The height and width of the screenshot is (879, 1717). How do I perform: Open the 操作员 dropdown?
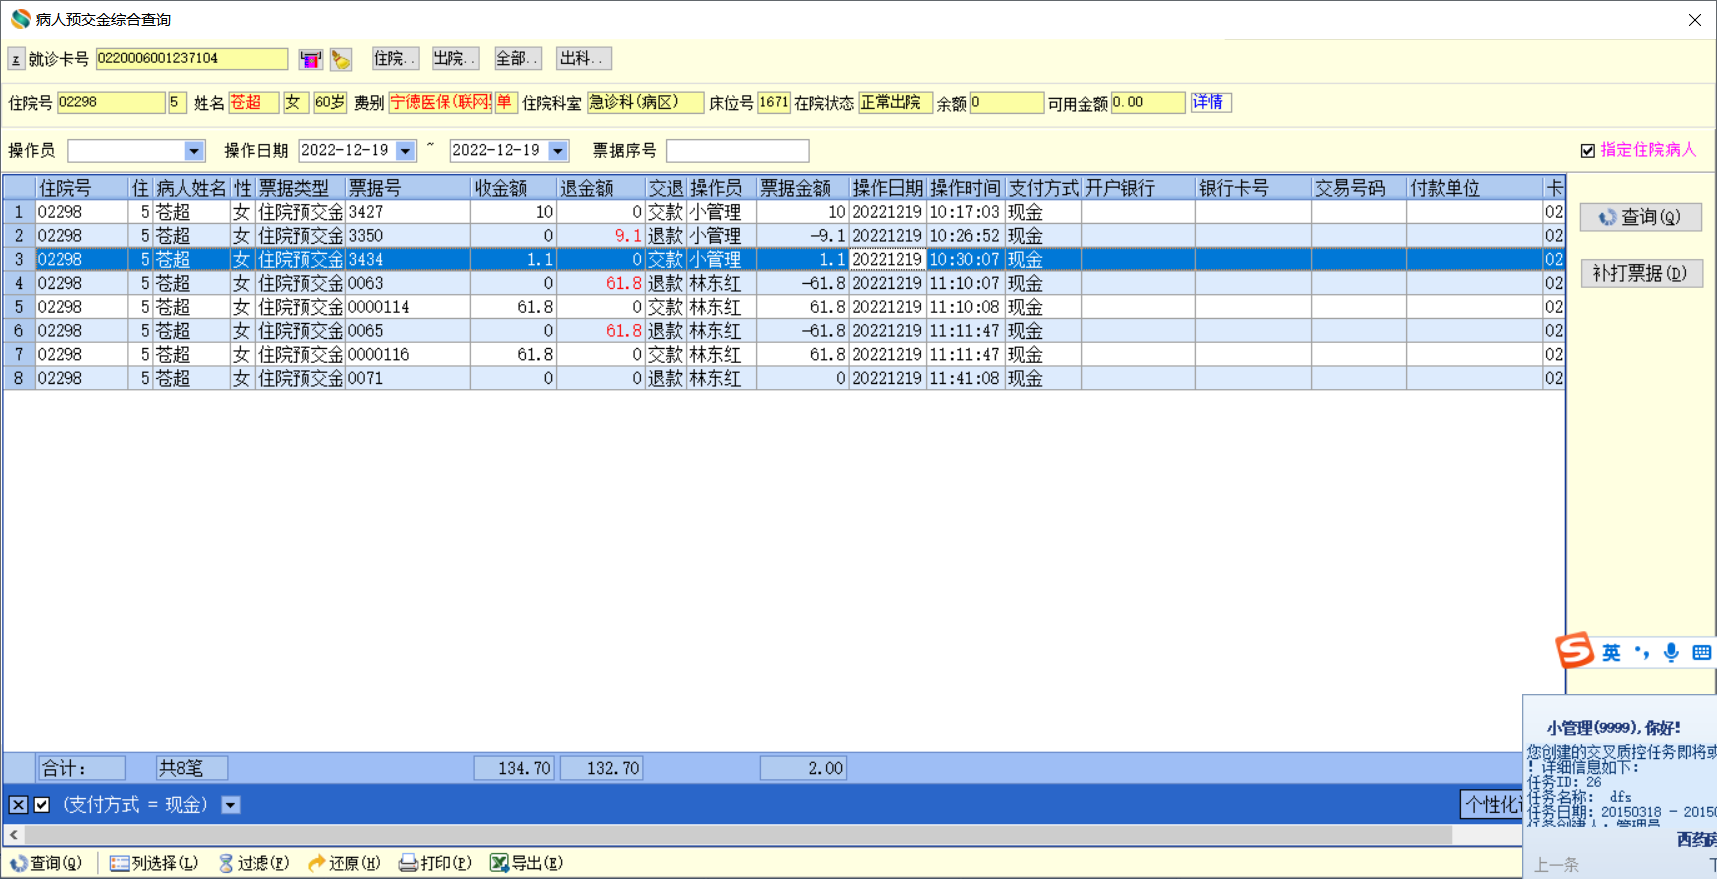coord(194,151)
